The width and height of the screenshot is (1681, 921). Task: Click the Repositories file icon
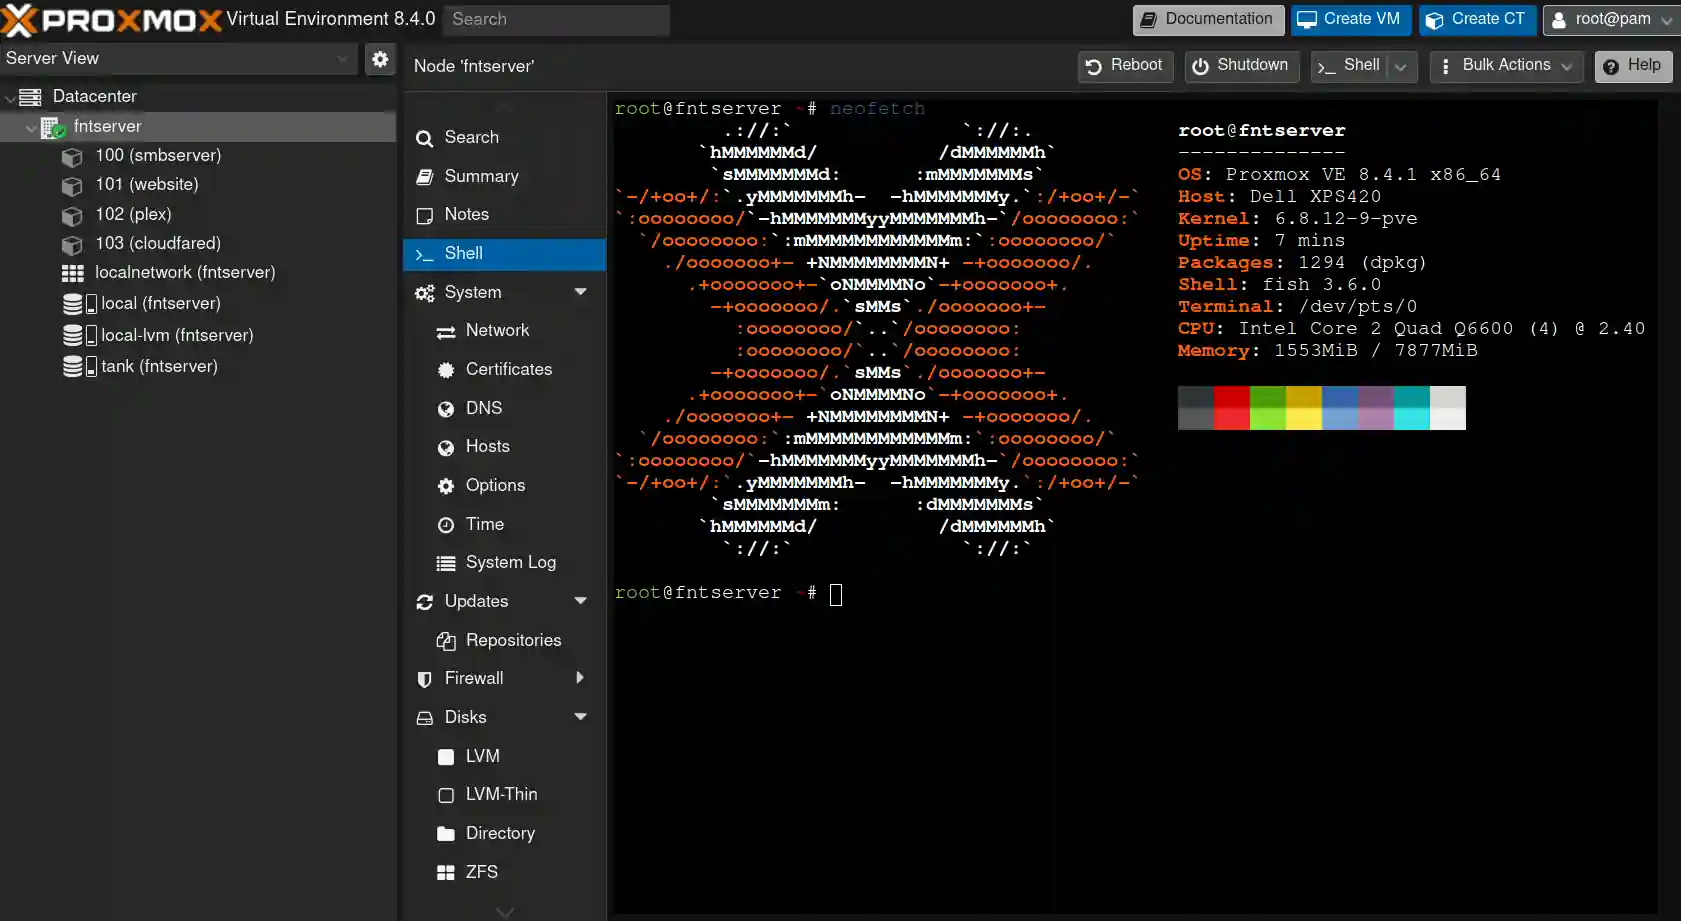(446, 641)
